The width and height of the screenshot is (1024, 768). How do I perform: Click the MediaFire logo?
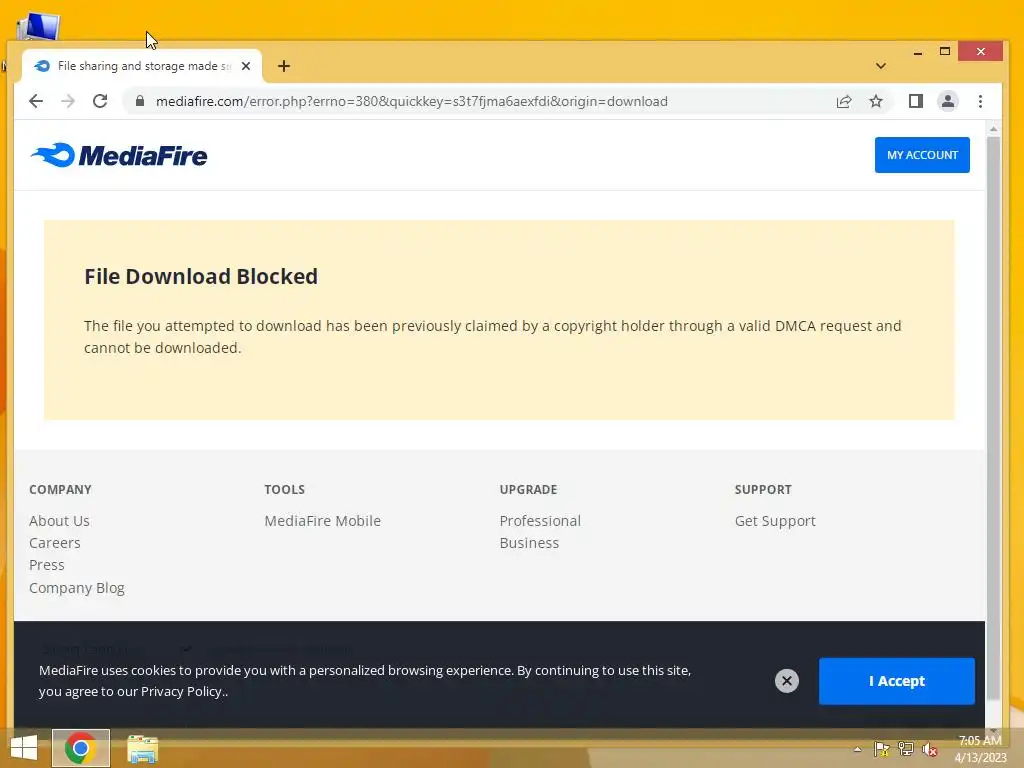tap(119, 155)
